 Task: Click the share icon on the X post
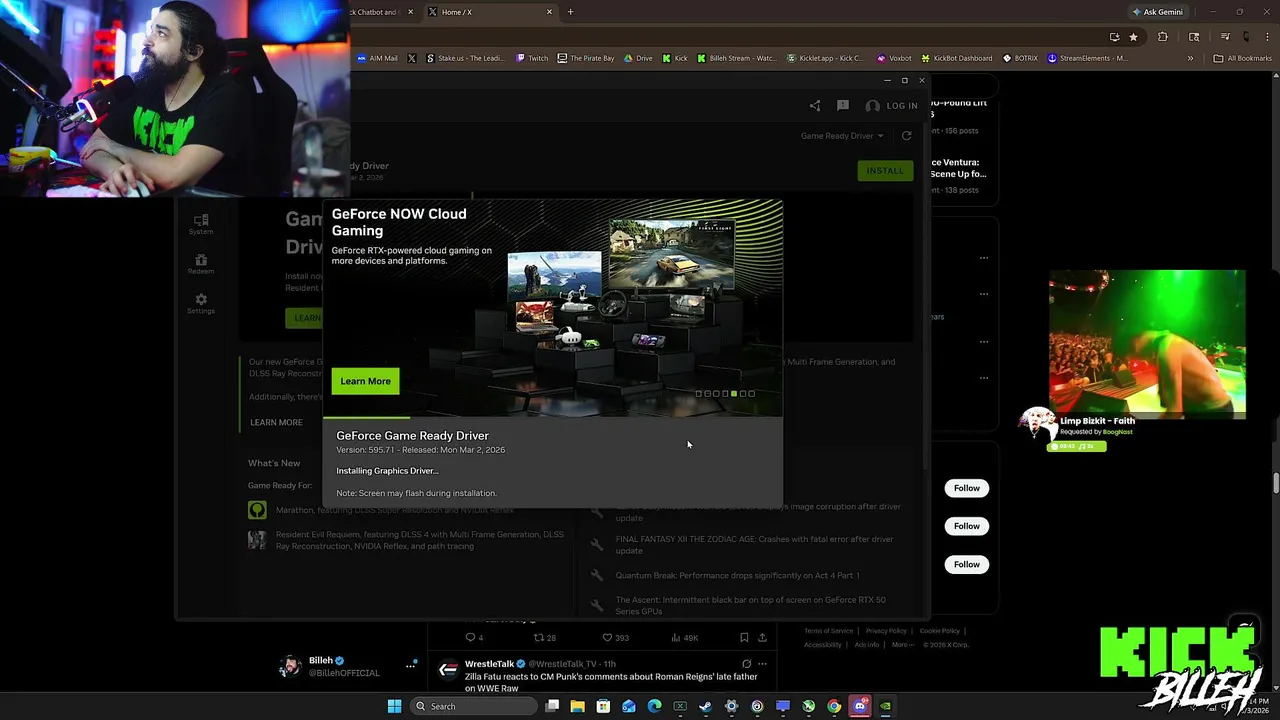coord(762,638)
